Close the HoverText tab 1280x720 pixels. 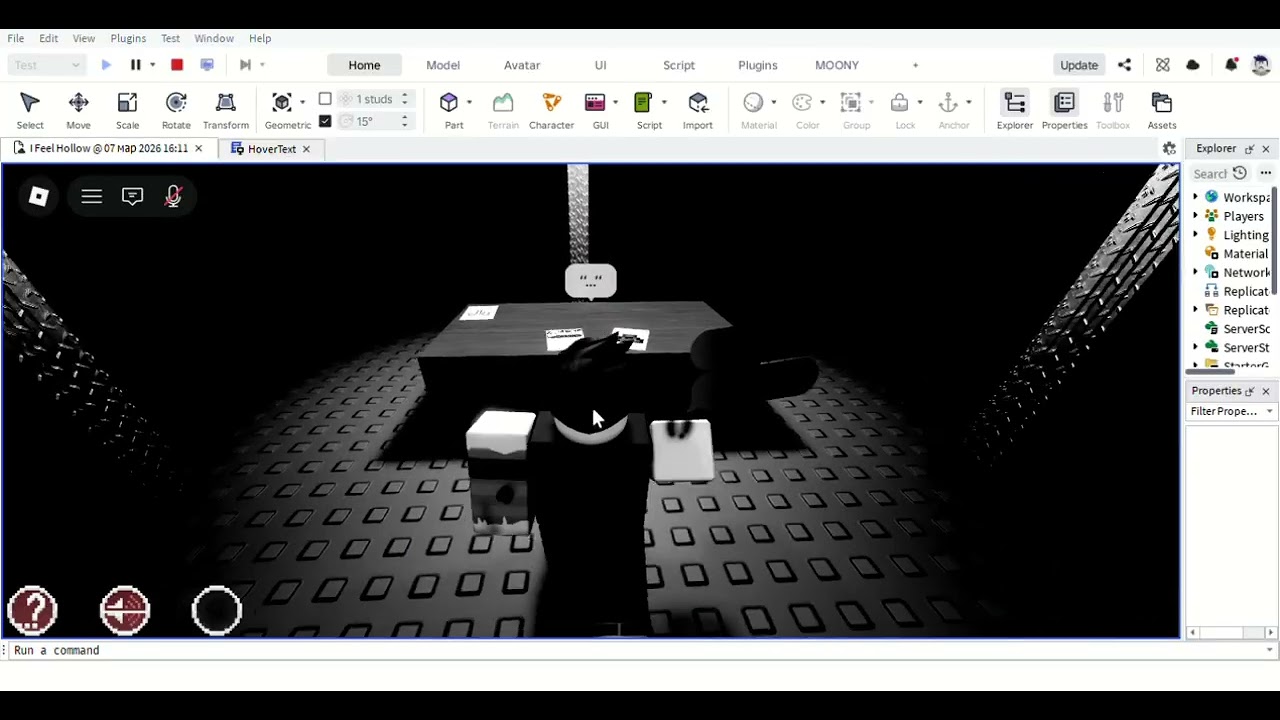coord(306,149)
